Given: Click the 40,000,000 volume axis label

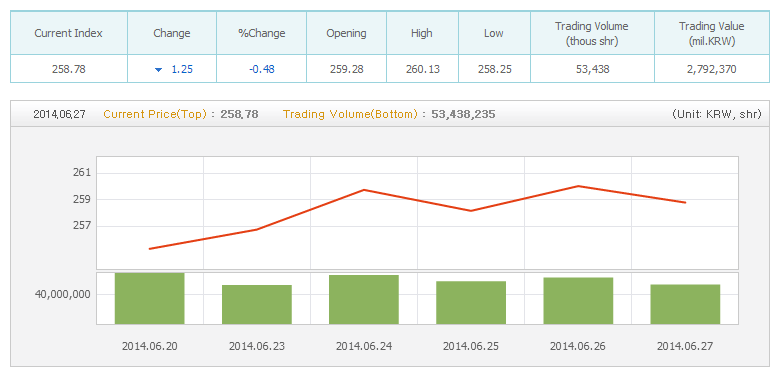Looking at the screenshot, I should click(x=63, y=294).
